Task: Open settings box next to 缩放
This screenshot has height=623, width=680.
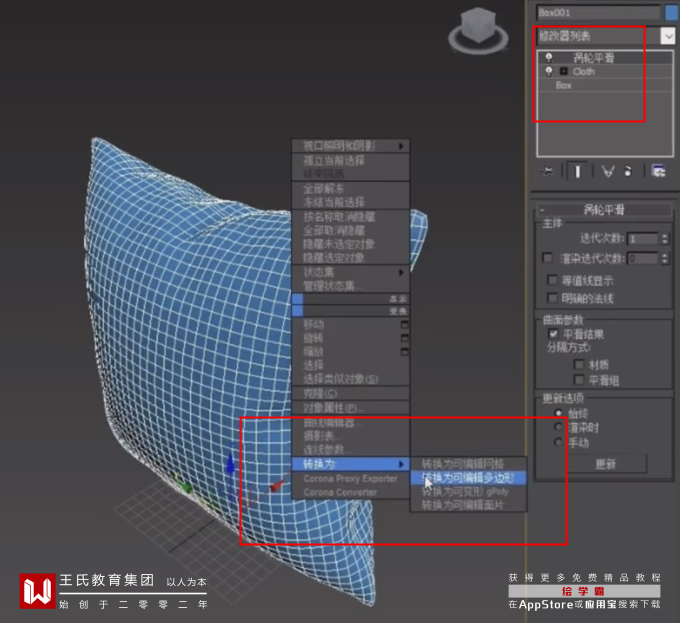Action: tap(404, 351)
